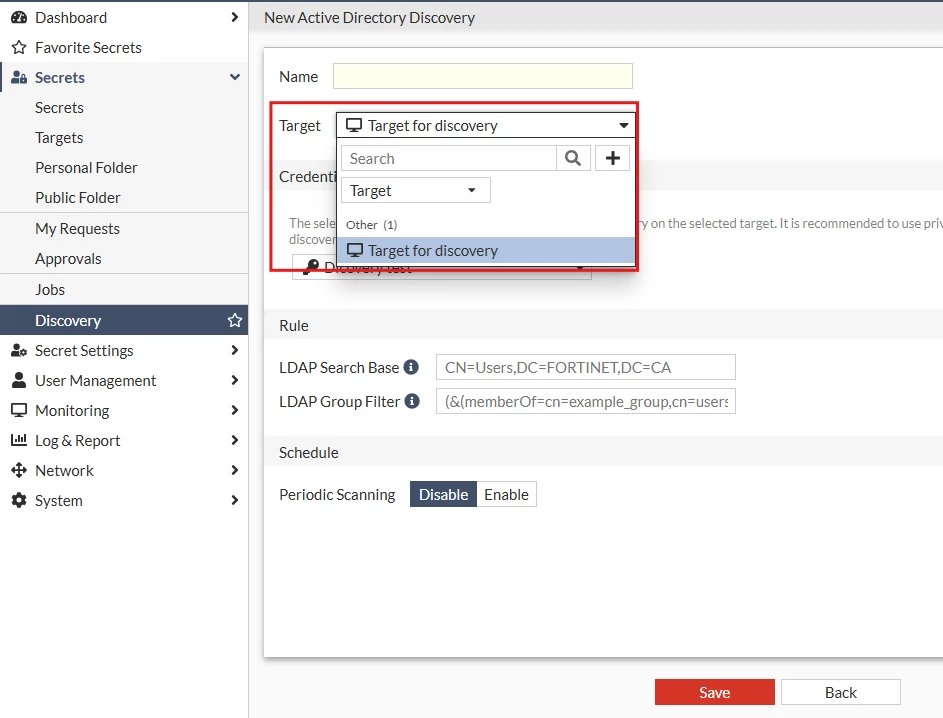Click the Log & Report chart icon
943x718 pixels.
pos(19,440)
